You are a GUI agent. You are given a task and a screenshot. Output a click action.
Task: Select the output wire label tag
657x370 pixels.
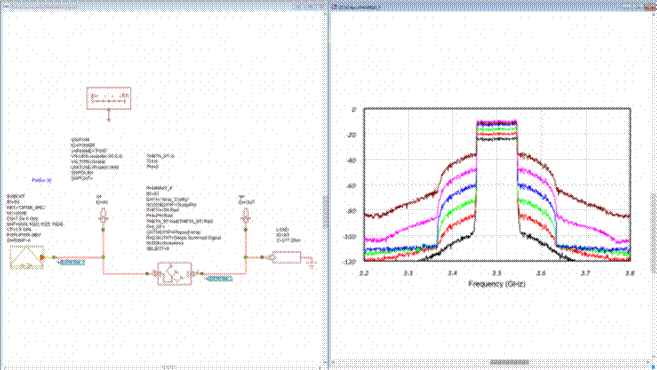[220, 279]
